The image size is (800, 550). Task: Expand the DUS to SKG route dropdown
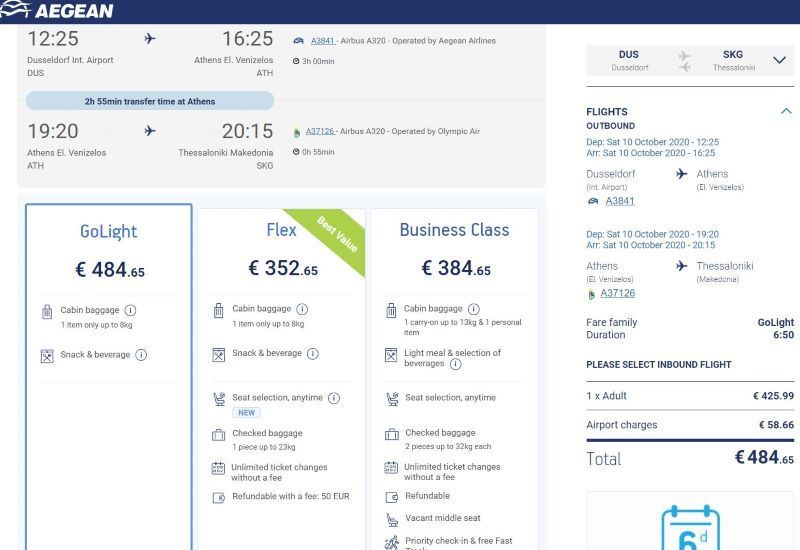779,60
